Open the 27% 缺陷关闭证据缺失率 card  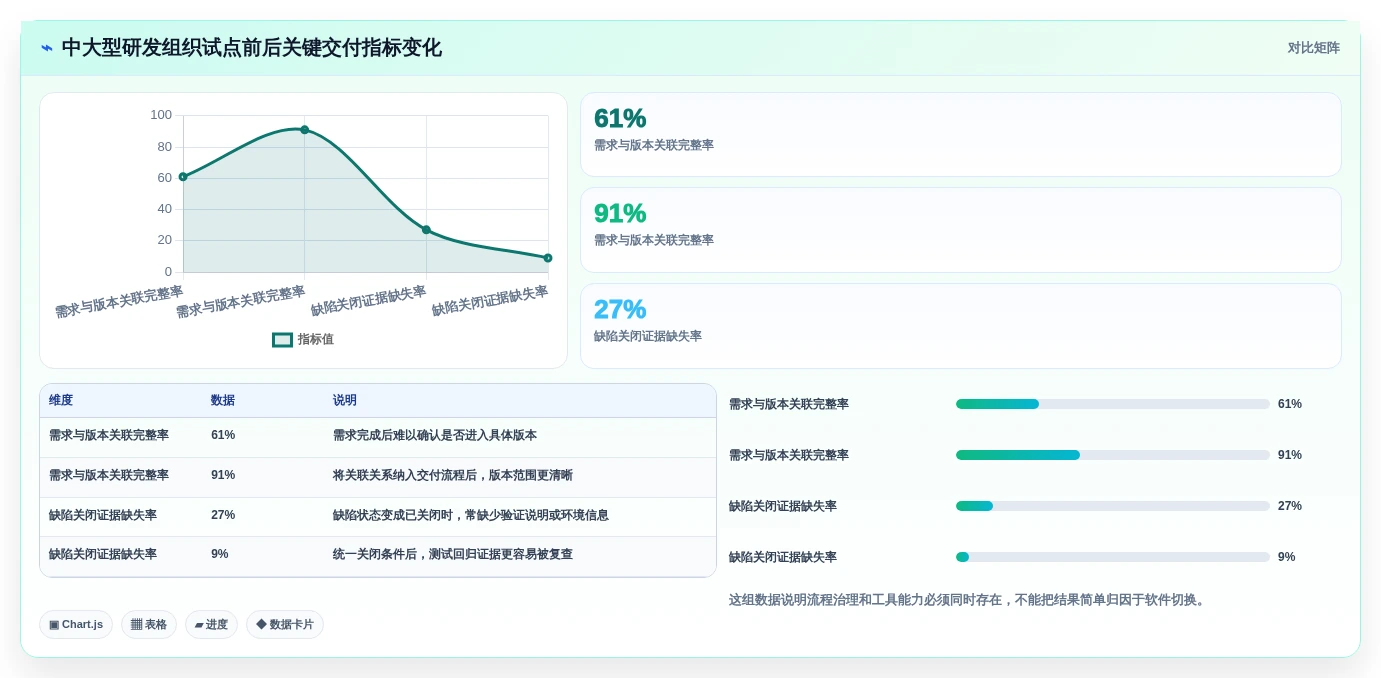[960, 326]
